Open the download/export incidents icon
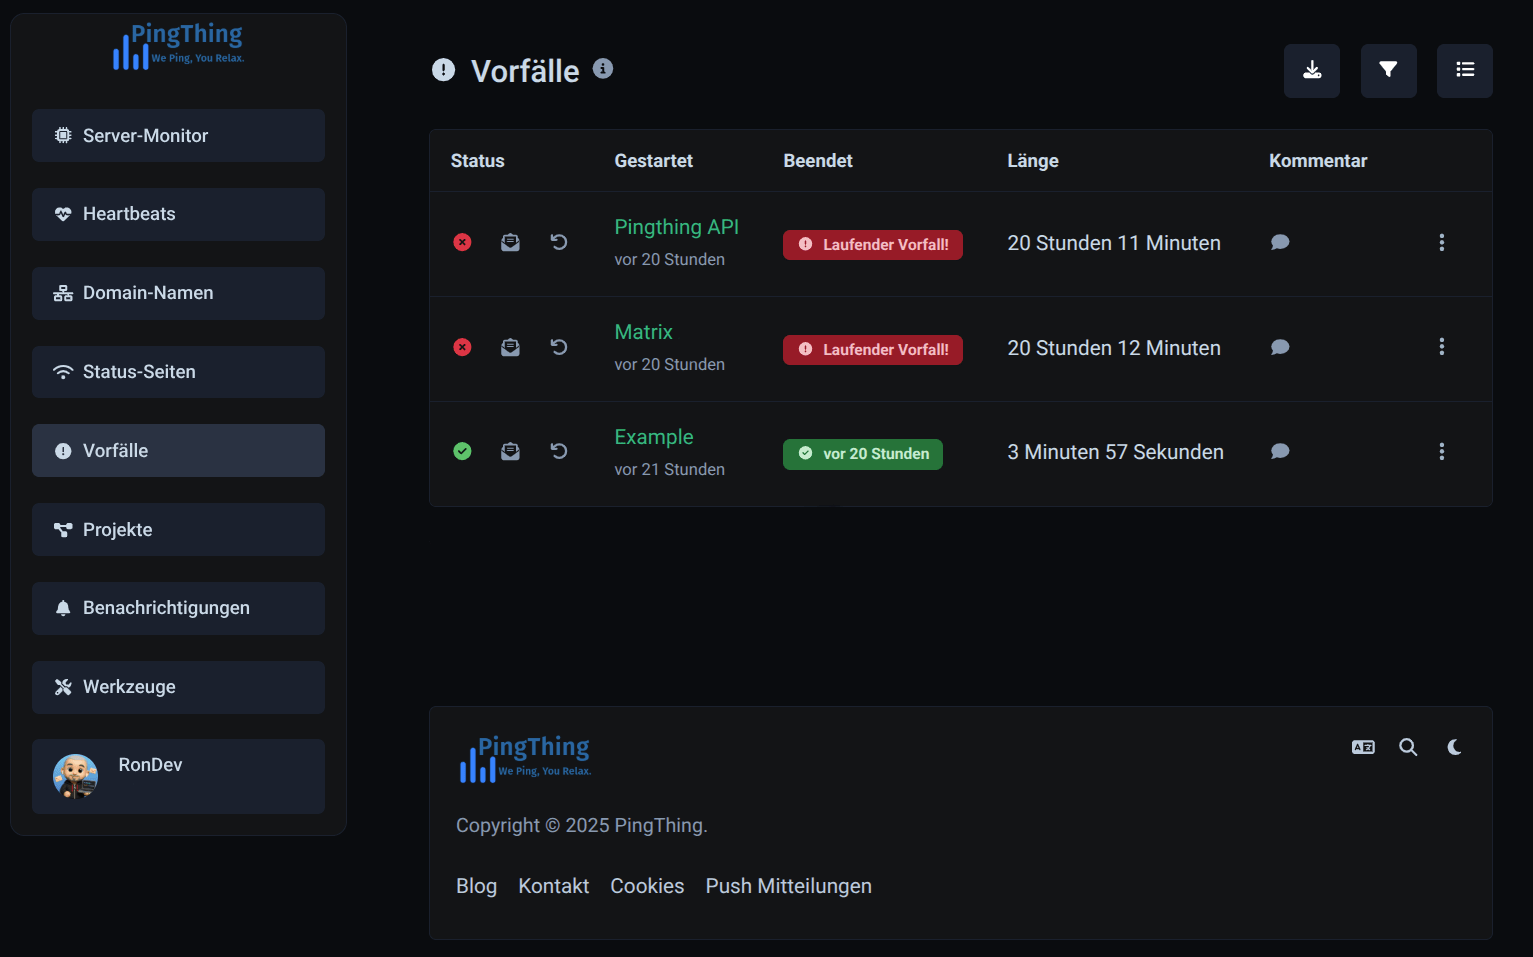1533x957 pixels. (x=1311, y=70)
